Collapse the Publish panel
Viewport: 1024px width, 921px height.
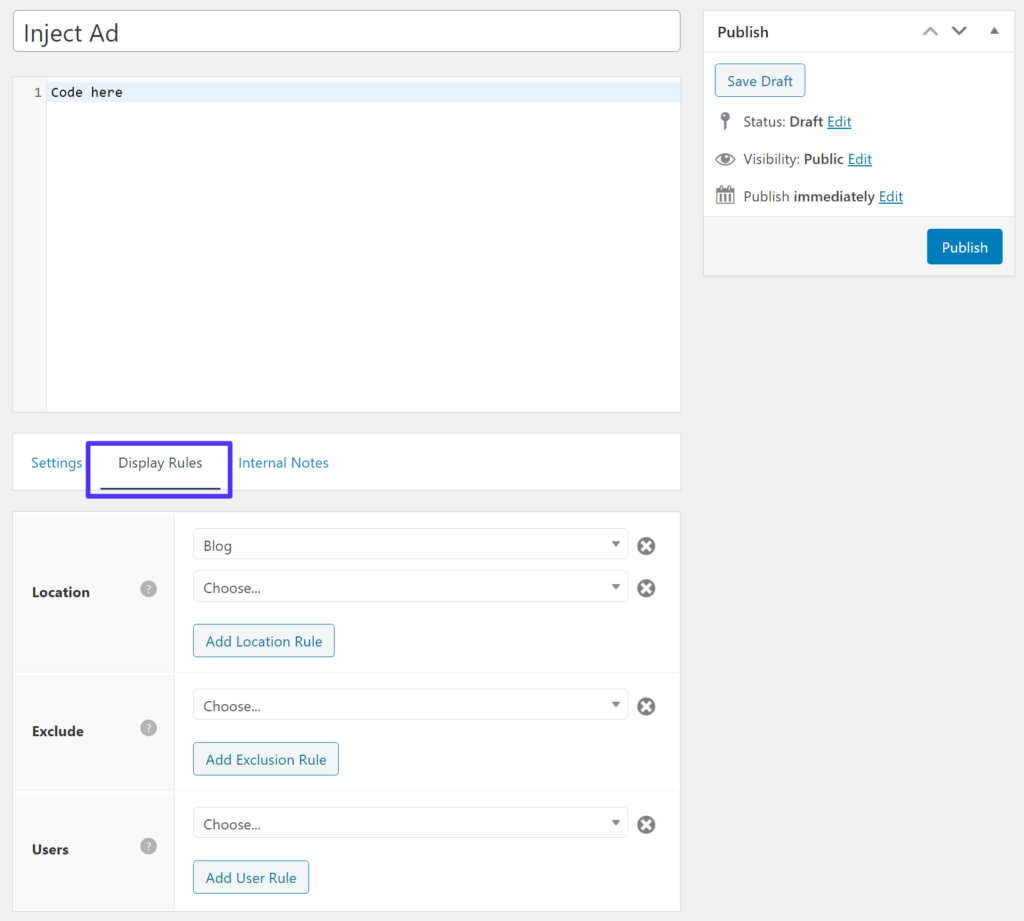(x=993, y=31)
